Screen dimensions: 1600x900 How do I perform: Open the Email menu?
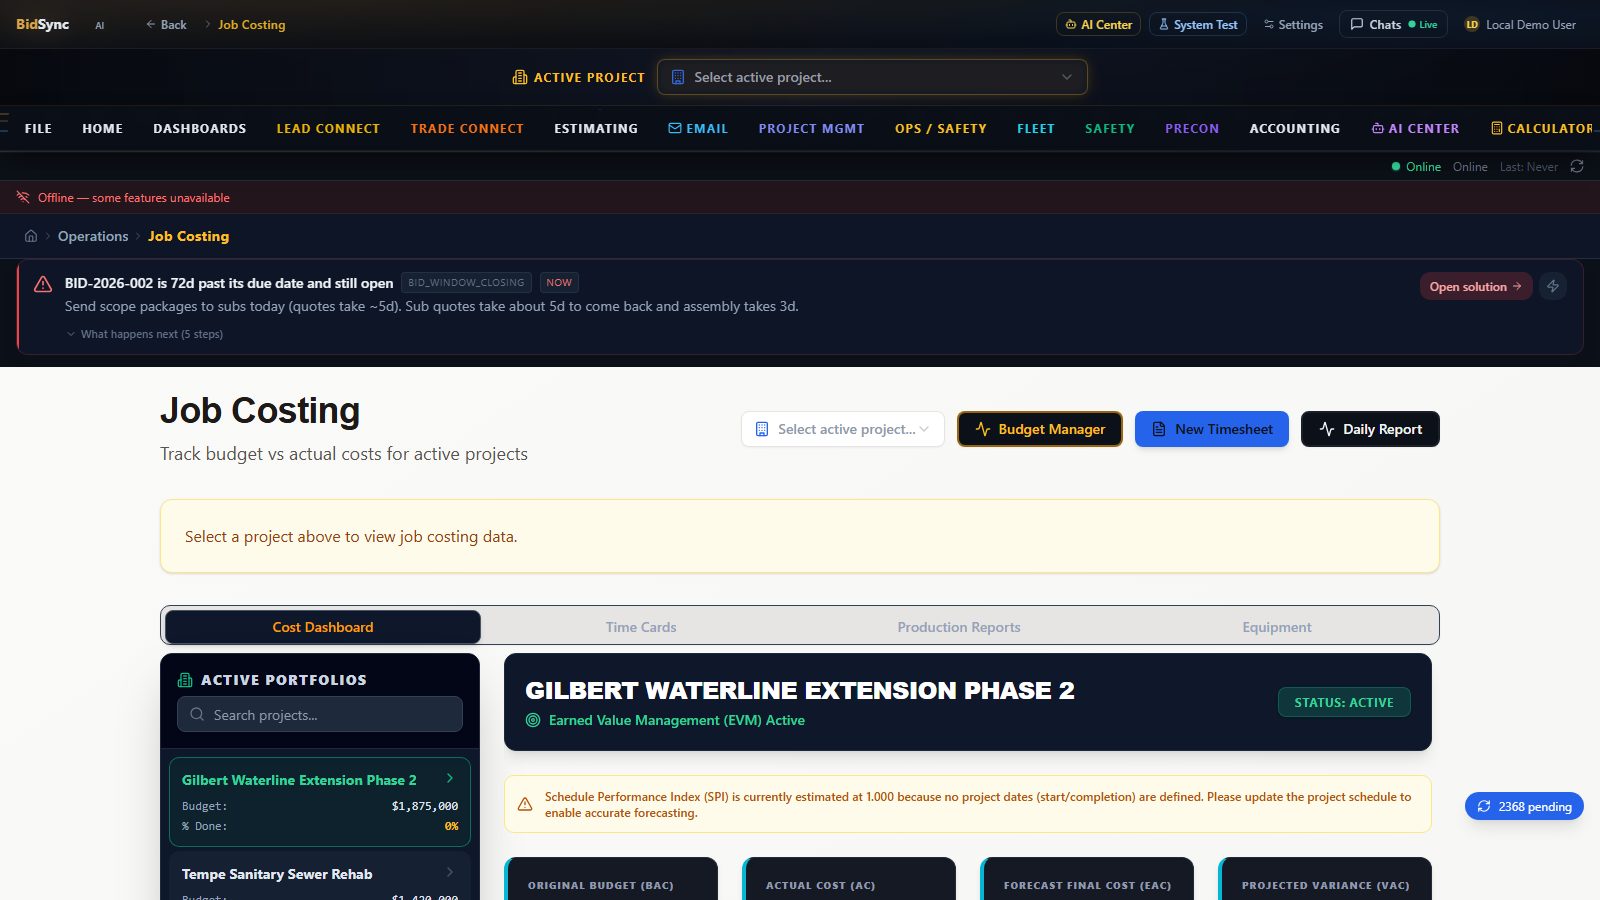pos(698,128)
